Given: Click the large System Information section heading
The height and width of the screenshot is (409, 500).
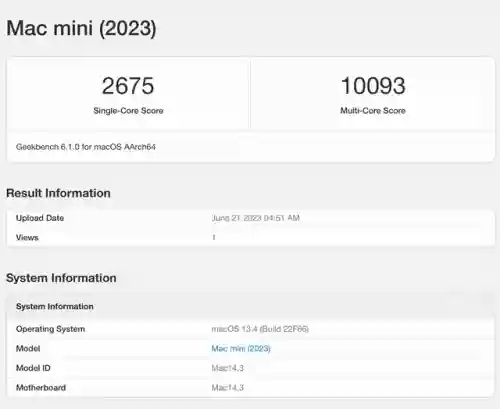Looking at the screenshot, I should (61, 278).
